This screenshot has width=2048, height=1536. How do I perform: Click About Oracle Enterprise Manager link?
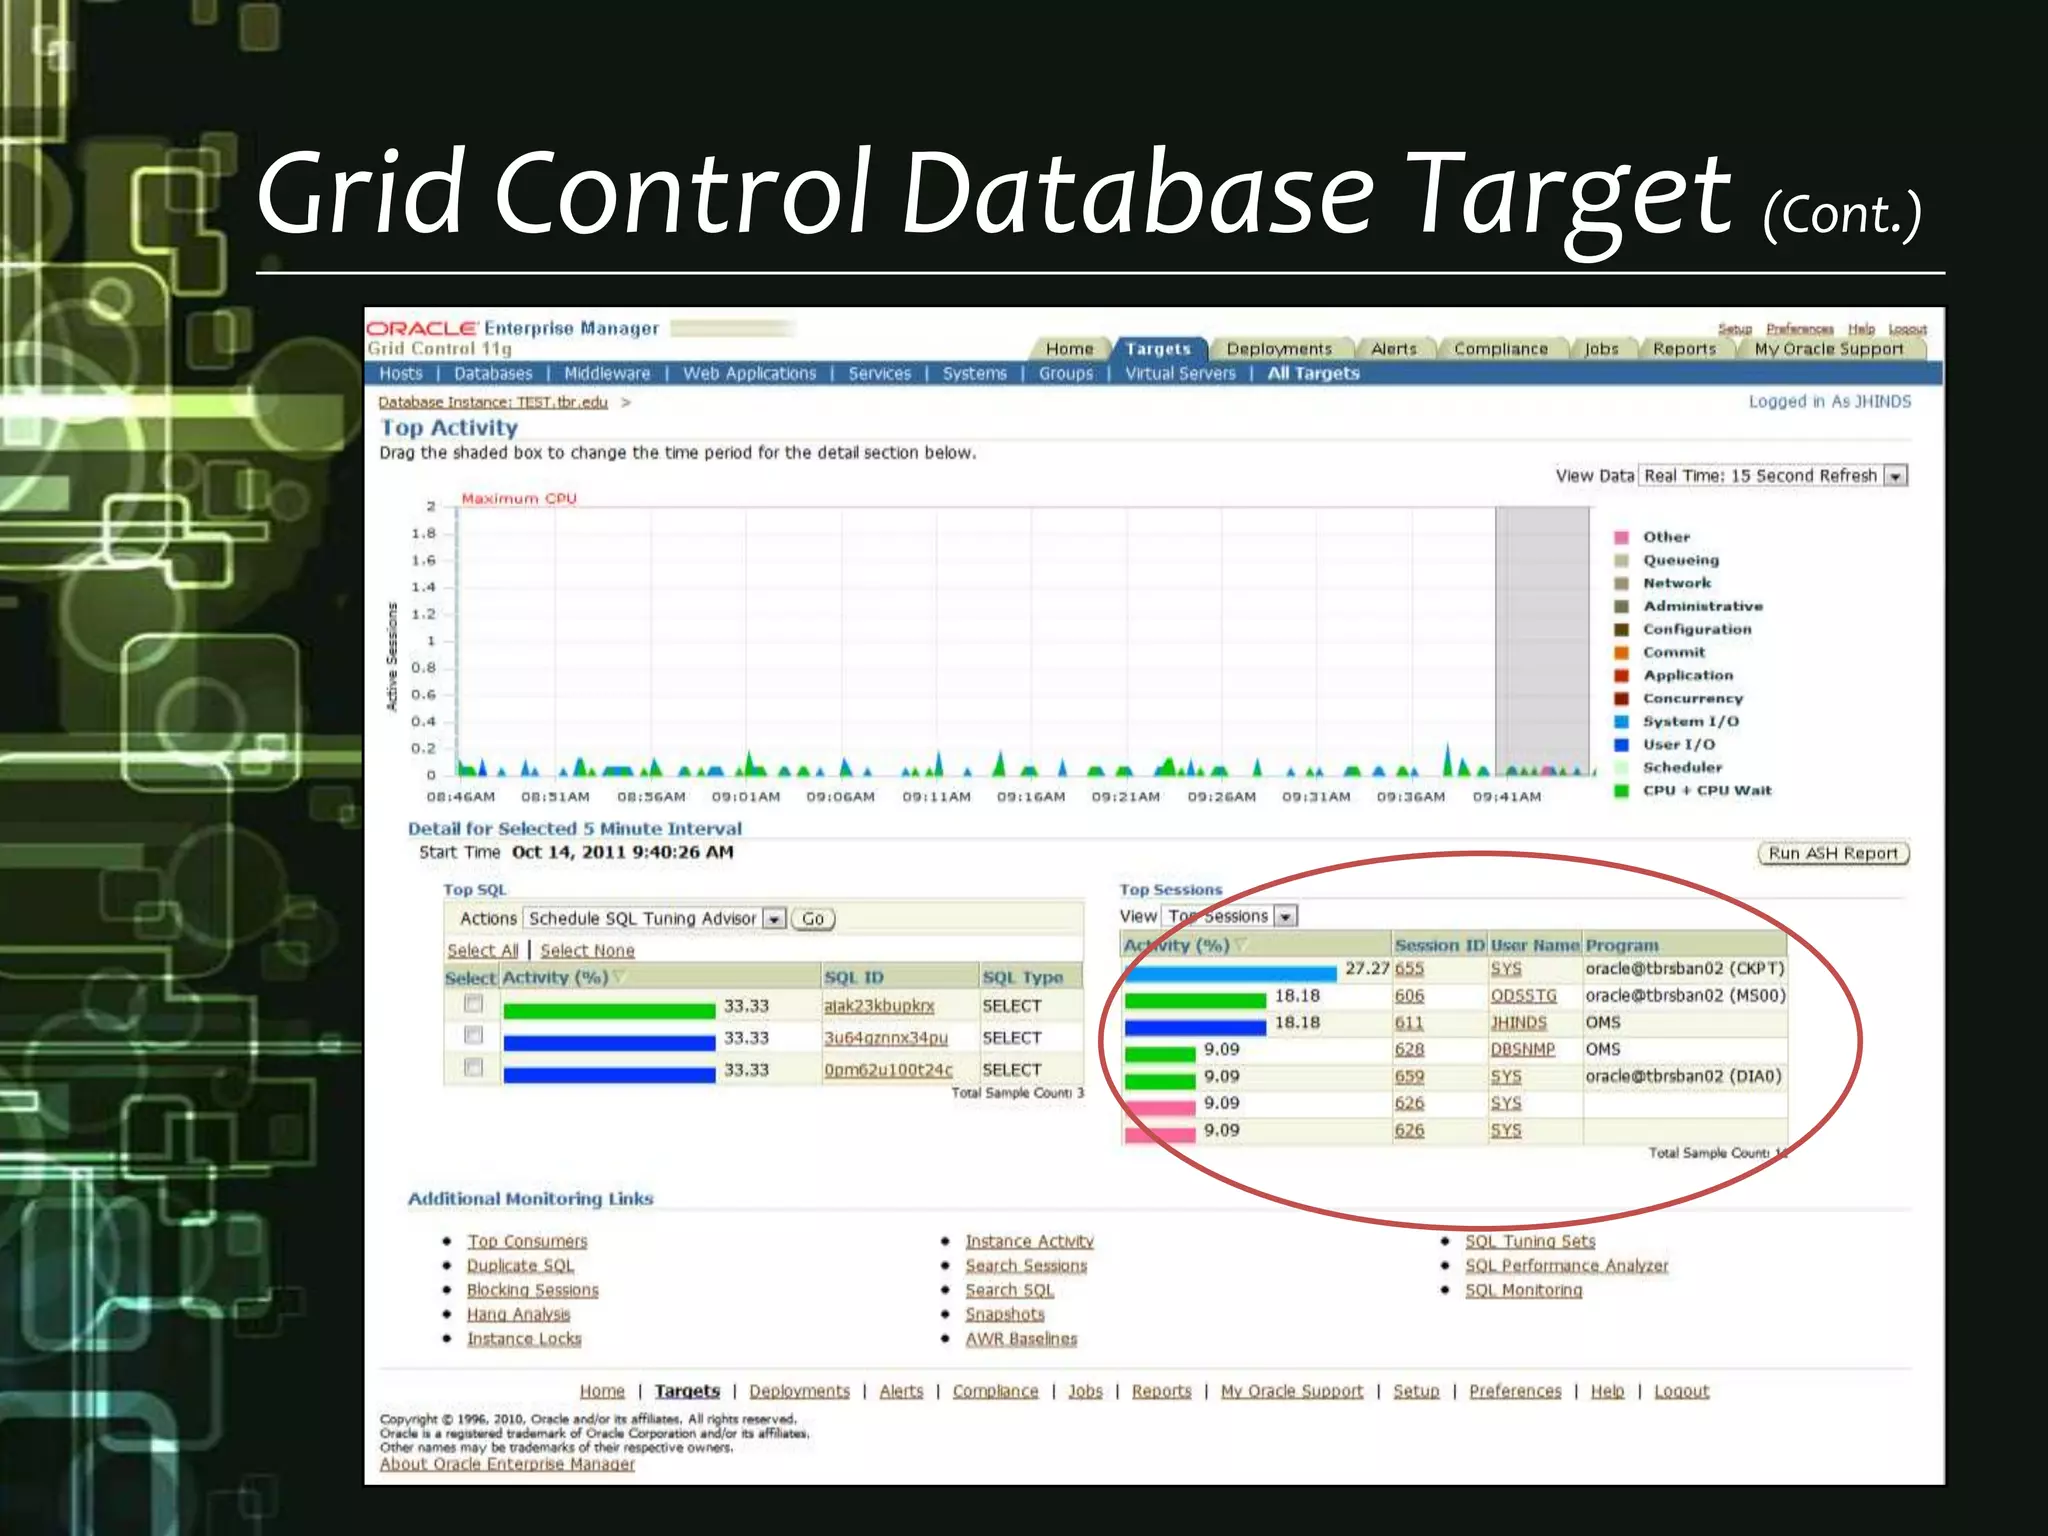point(507,1464)
